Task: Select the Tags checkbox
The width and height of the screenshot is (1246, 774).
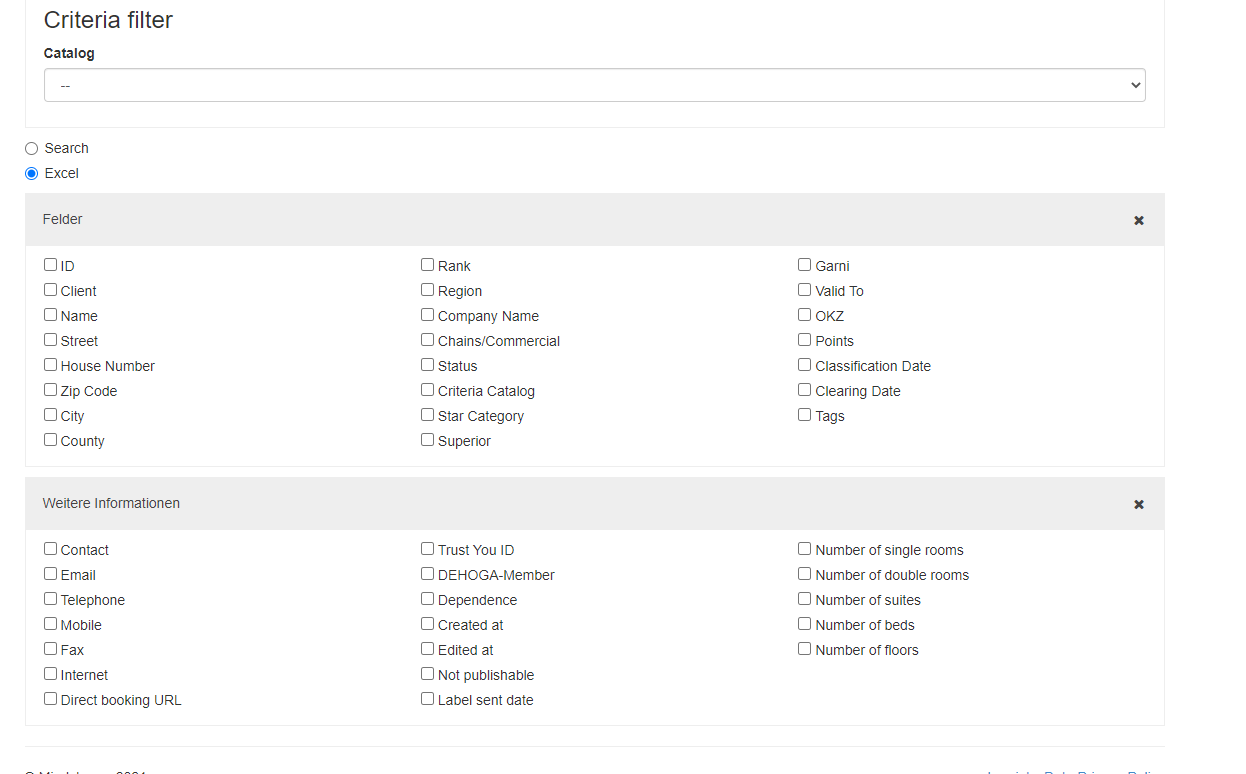Action: coord(805,415)
